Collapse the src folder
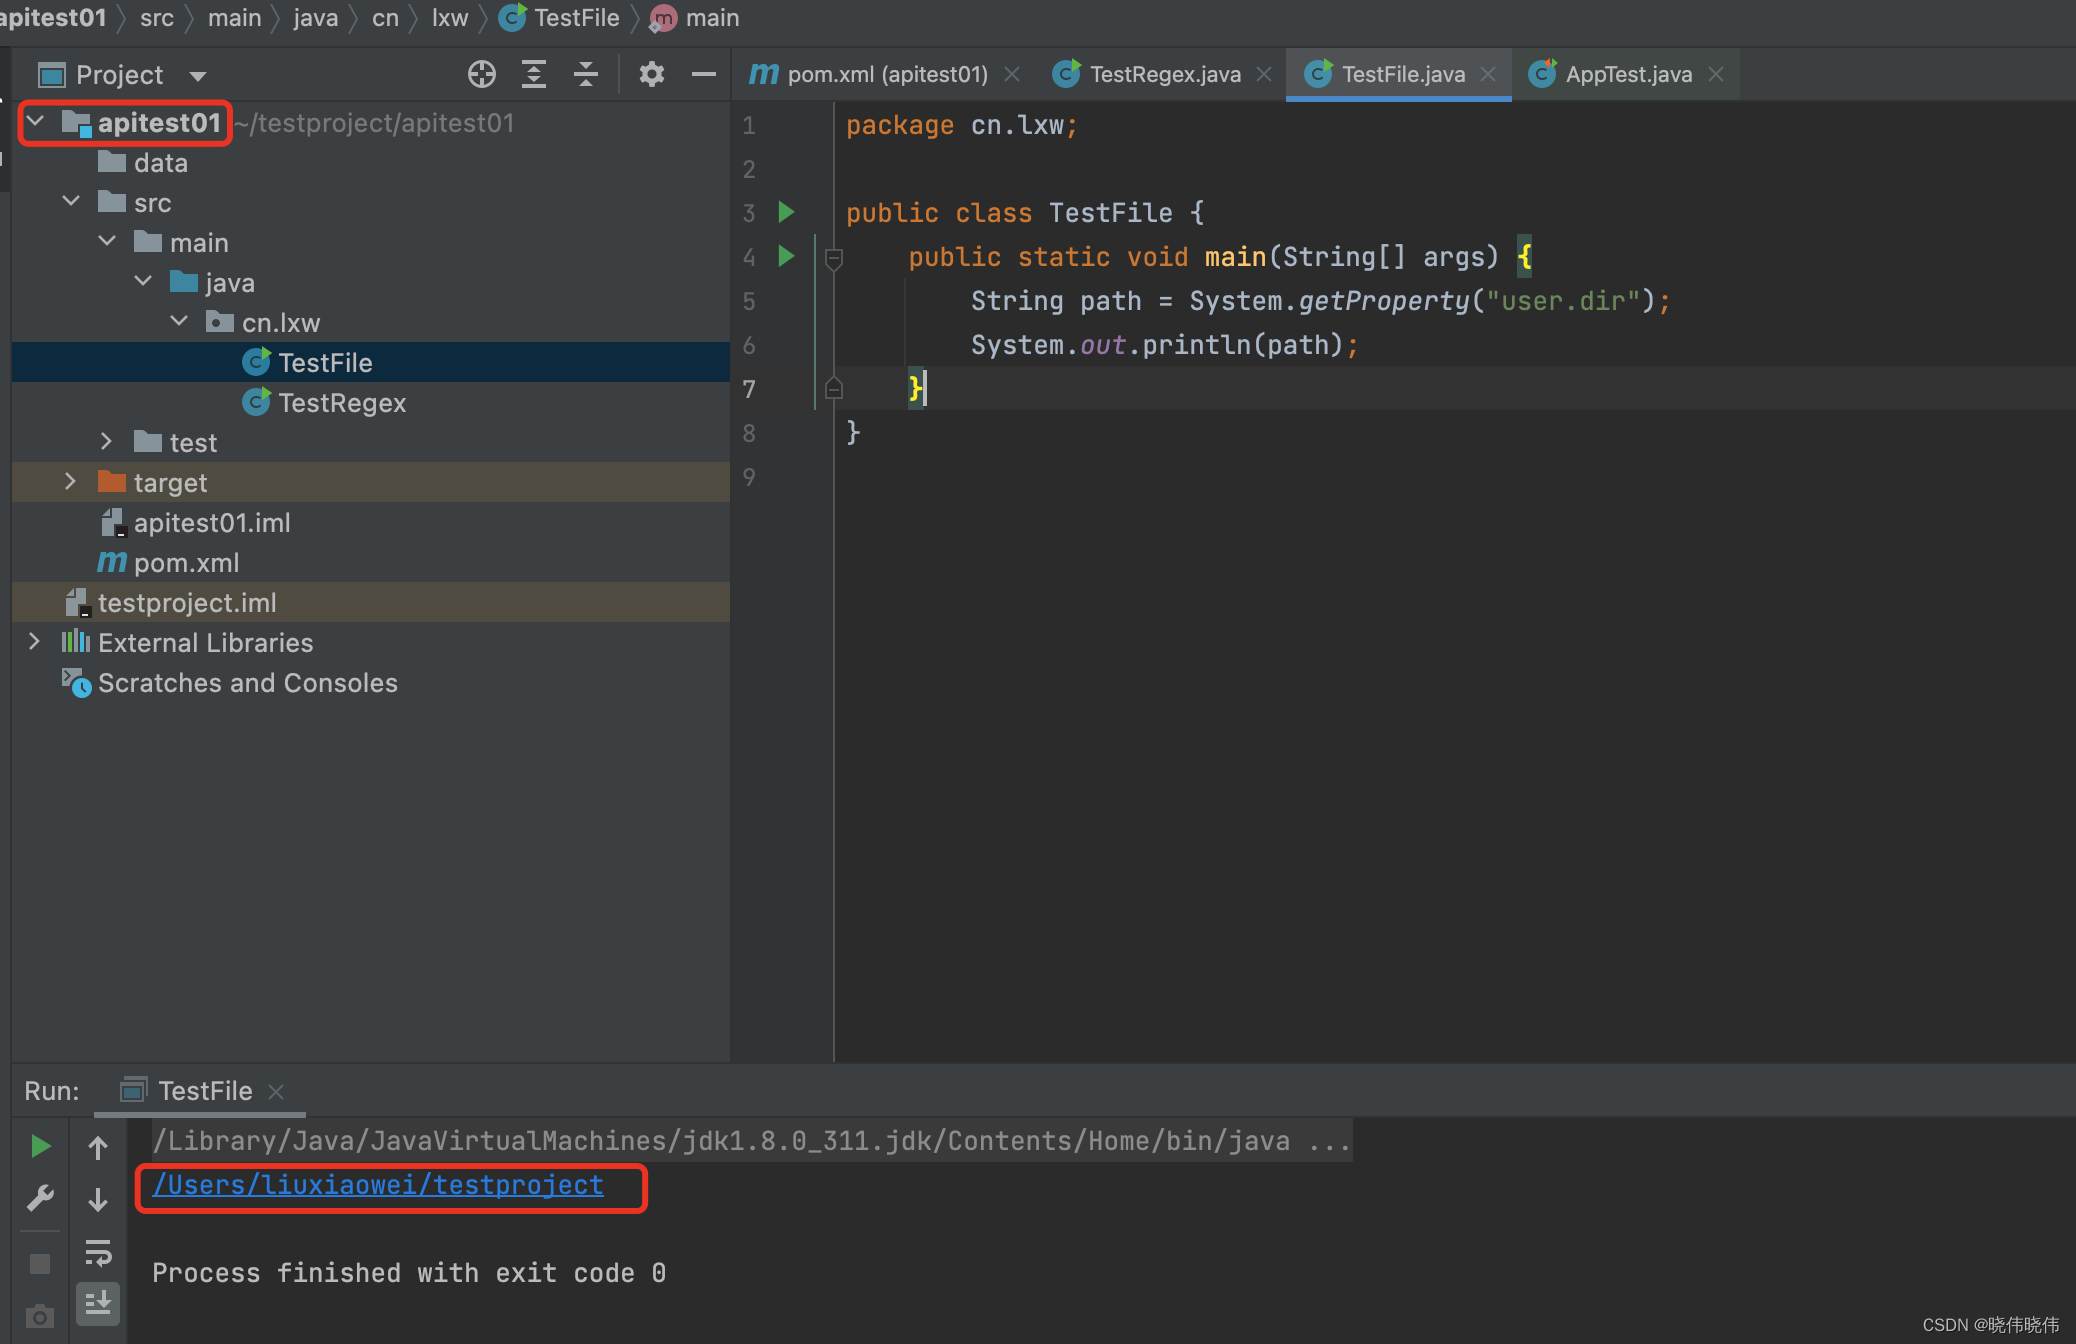This screenshot has height=1344, width=2076. click(x=70, y=202)
